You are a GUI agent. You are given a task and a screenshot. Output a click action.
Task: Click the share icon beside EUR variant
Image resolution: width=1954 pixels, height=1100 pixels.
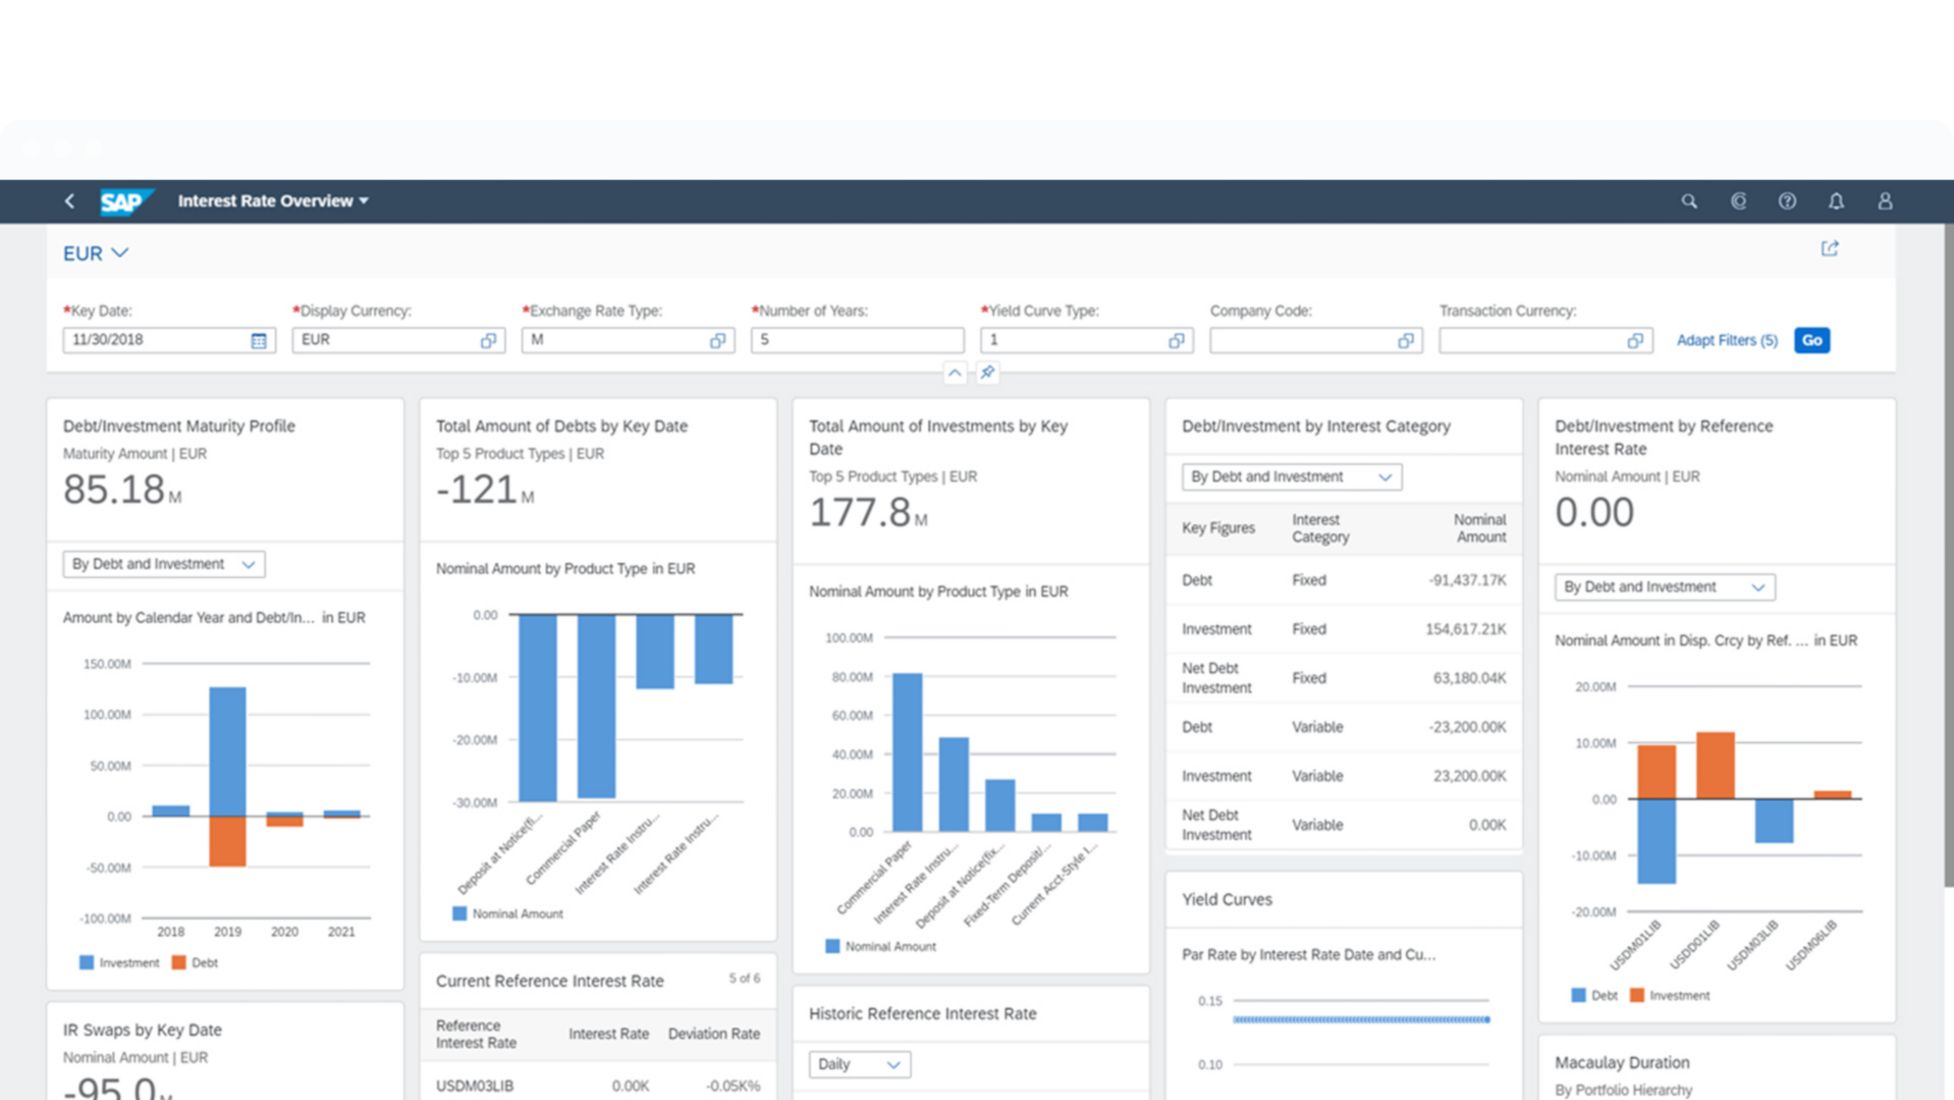tap(1829, 249)
